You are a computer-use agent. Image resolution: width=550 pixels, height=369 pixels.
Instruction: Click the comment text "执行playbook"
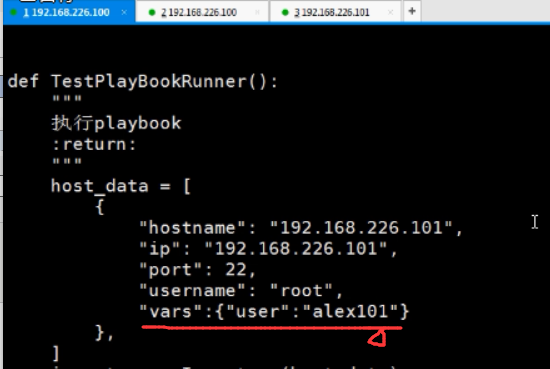click(x=116, y=123)
